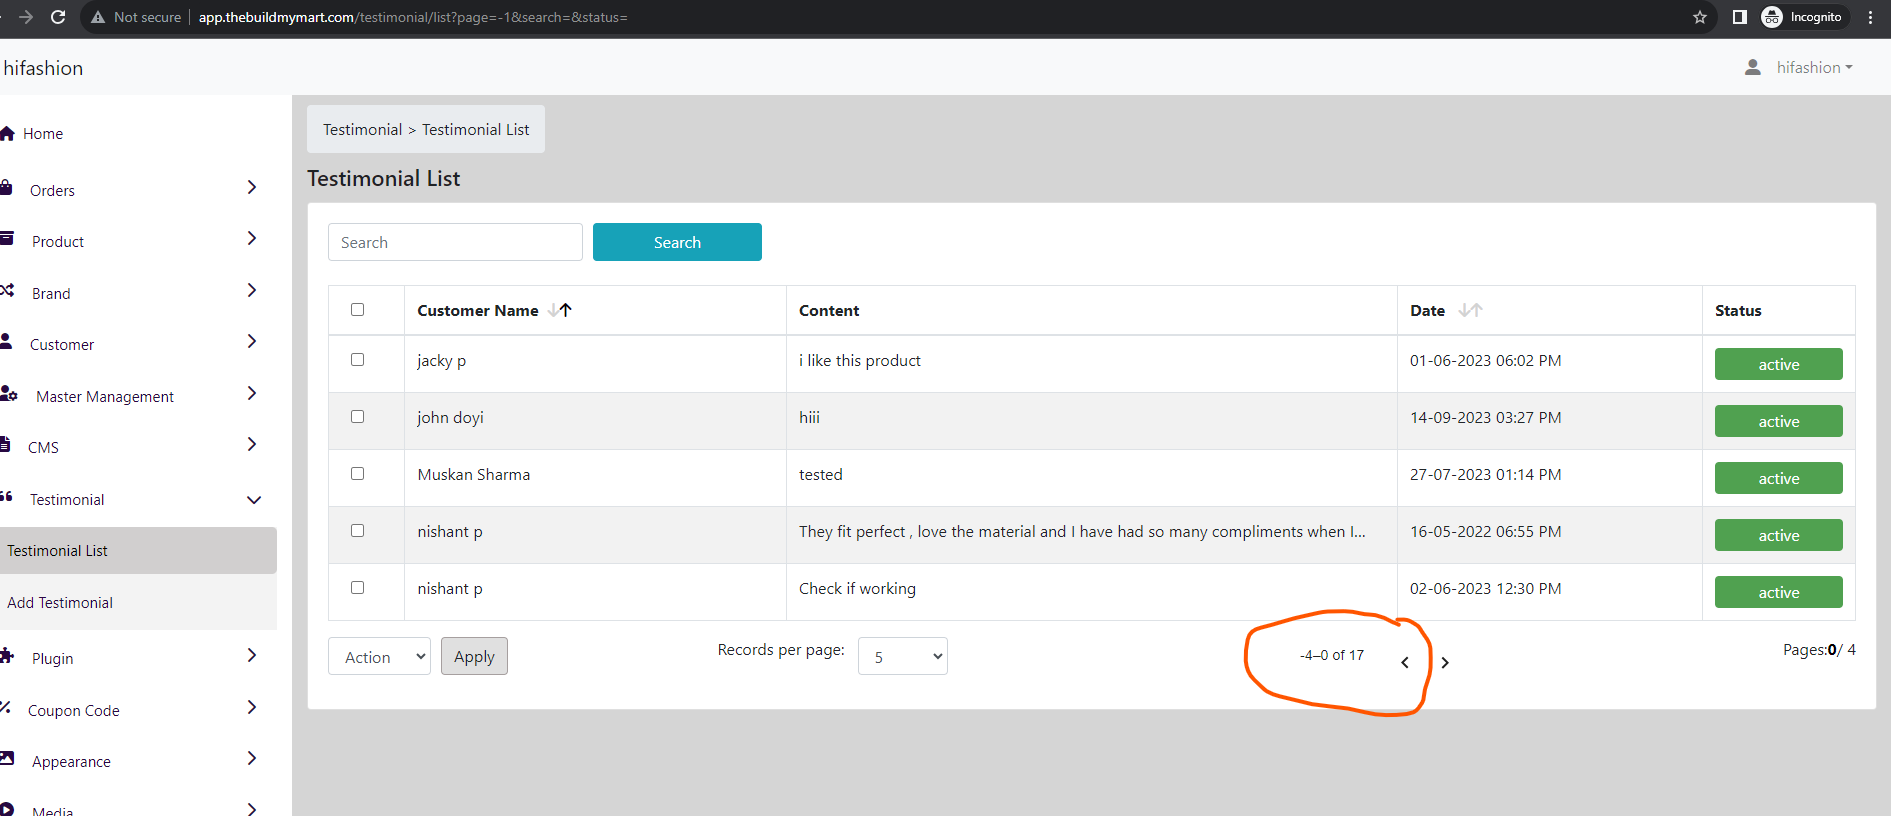Click the Coupon Code percent icon
This screenshot has width=1891, height=816.
coord(5,707)
